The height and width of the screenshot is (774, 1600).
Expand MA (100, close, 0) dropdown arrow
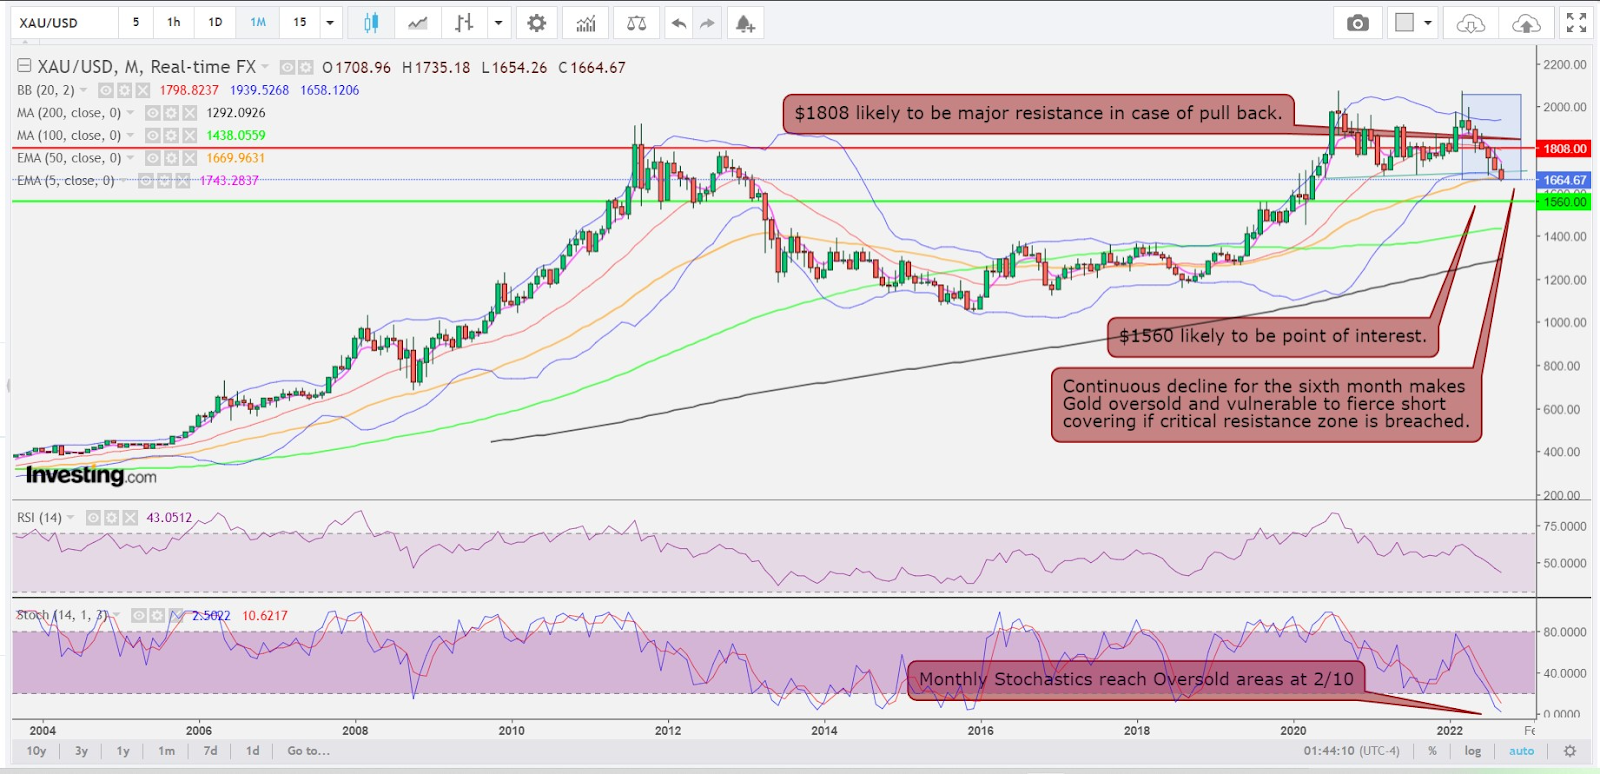(130, 136)
